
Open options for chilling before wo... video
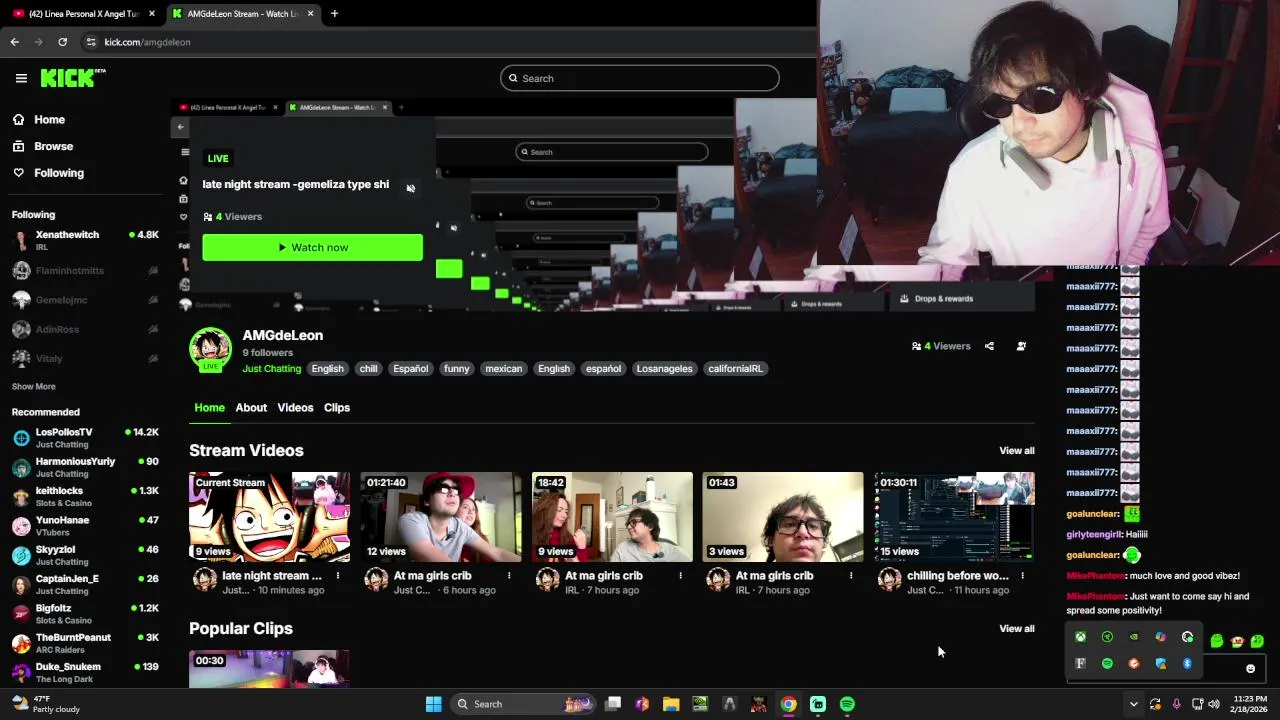1022,576
